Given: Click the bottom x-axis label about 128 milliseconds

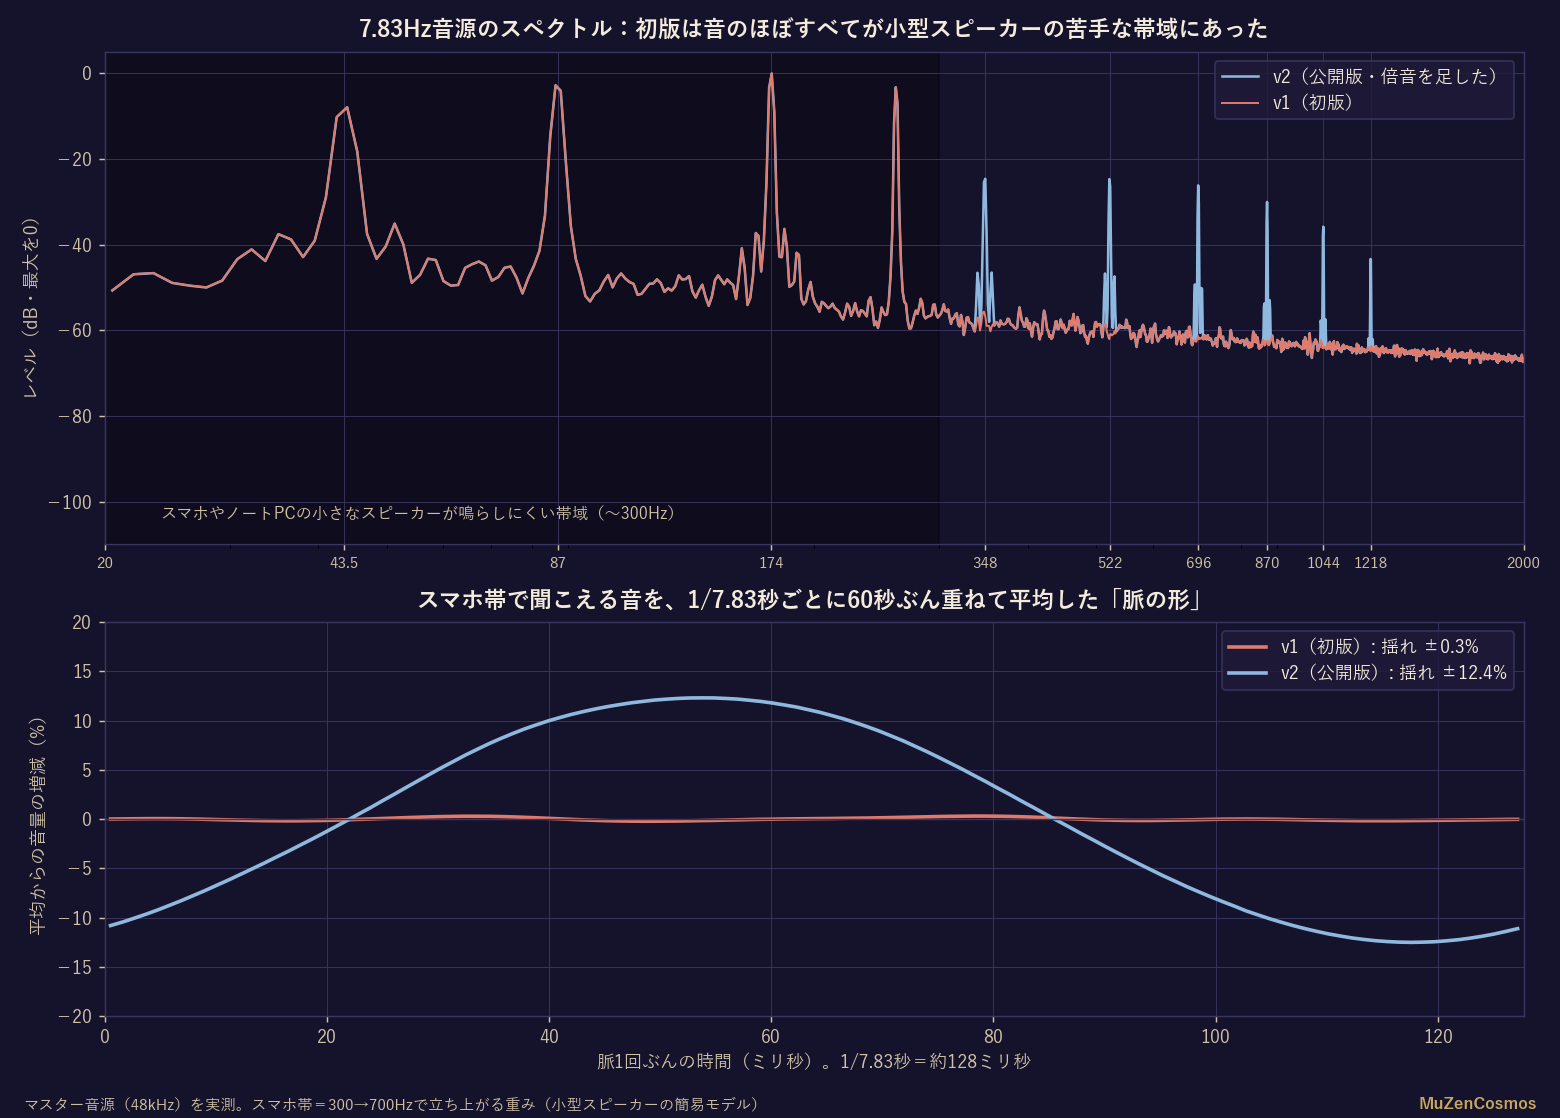Looking at the screenshot, I should (814, 1061).
